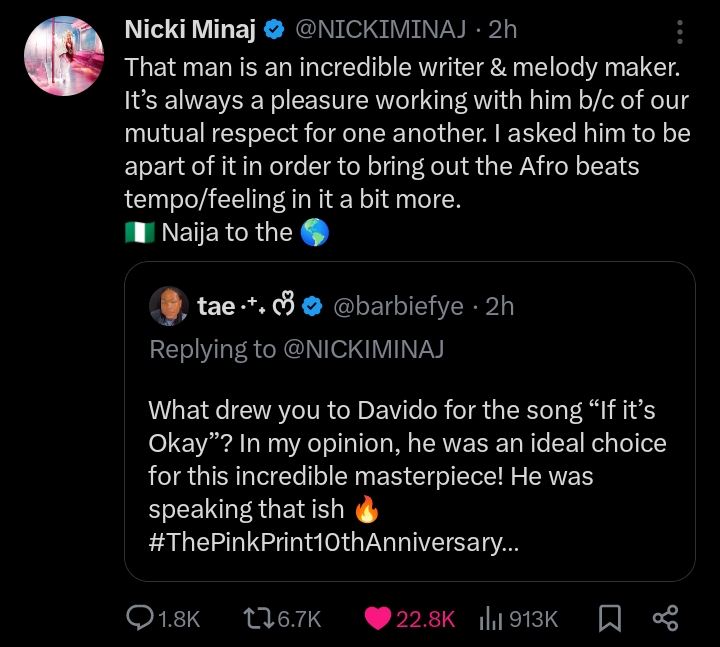
Task: Click the reply speech bubble icon
Action: coord(140,618)
